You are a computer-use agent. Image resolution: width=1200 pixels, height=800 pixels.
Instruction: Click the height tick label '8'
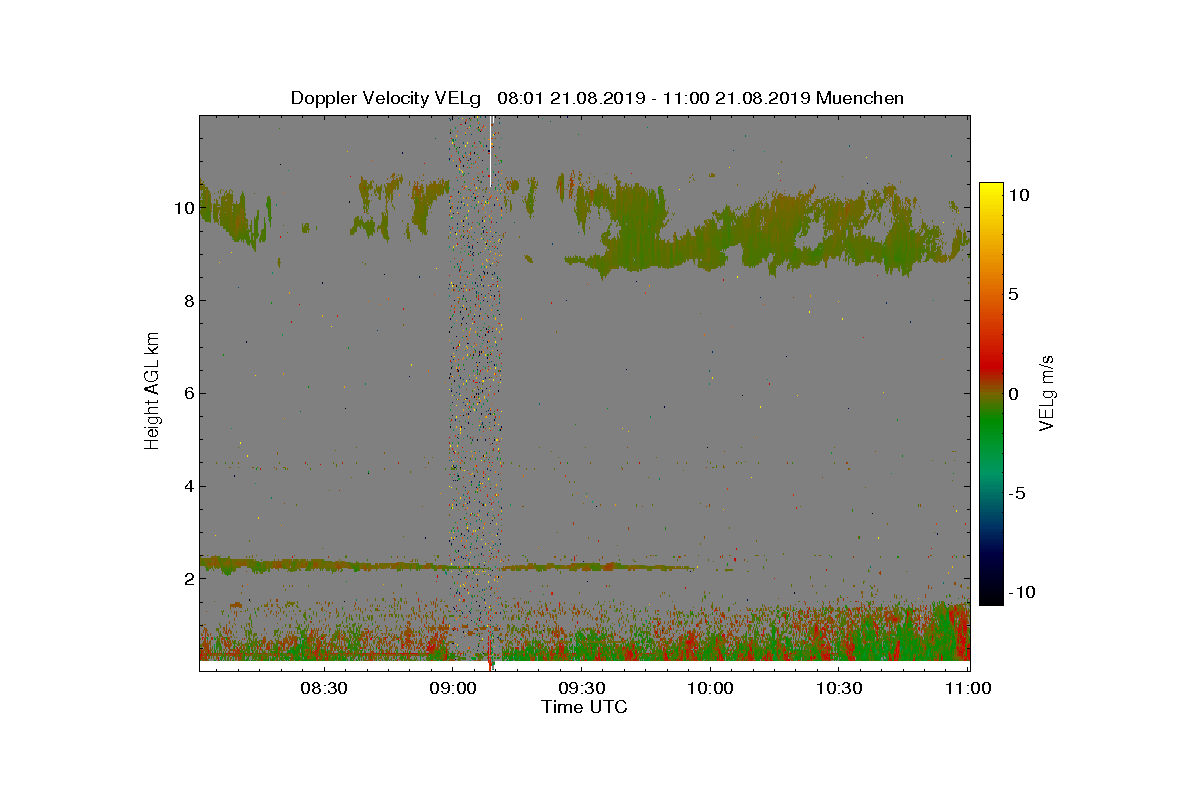pyautogui.click(x=186, y=301)
